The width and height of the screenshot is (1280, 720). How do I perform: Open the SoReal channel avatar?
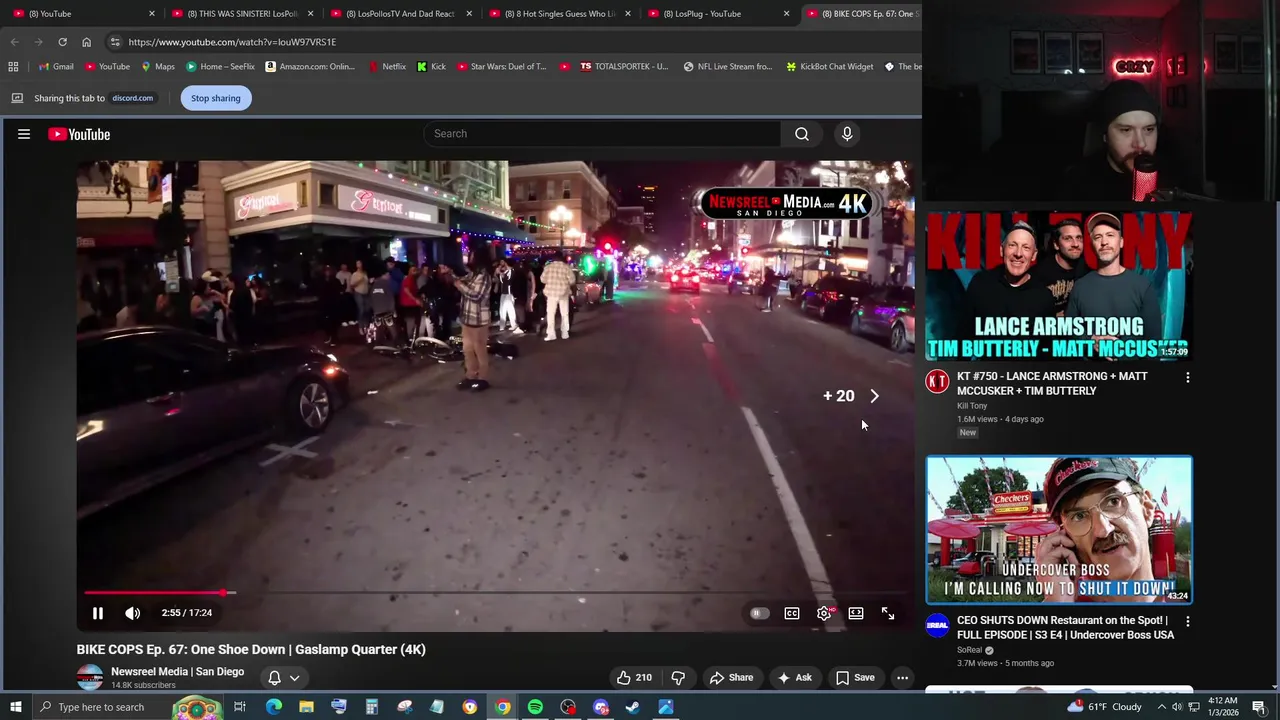click(x=937, y=625)
